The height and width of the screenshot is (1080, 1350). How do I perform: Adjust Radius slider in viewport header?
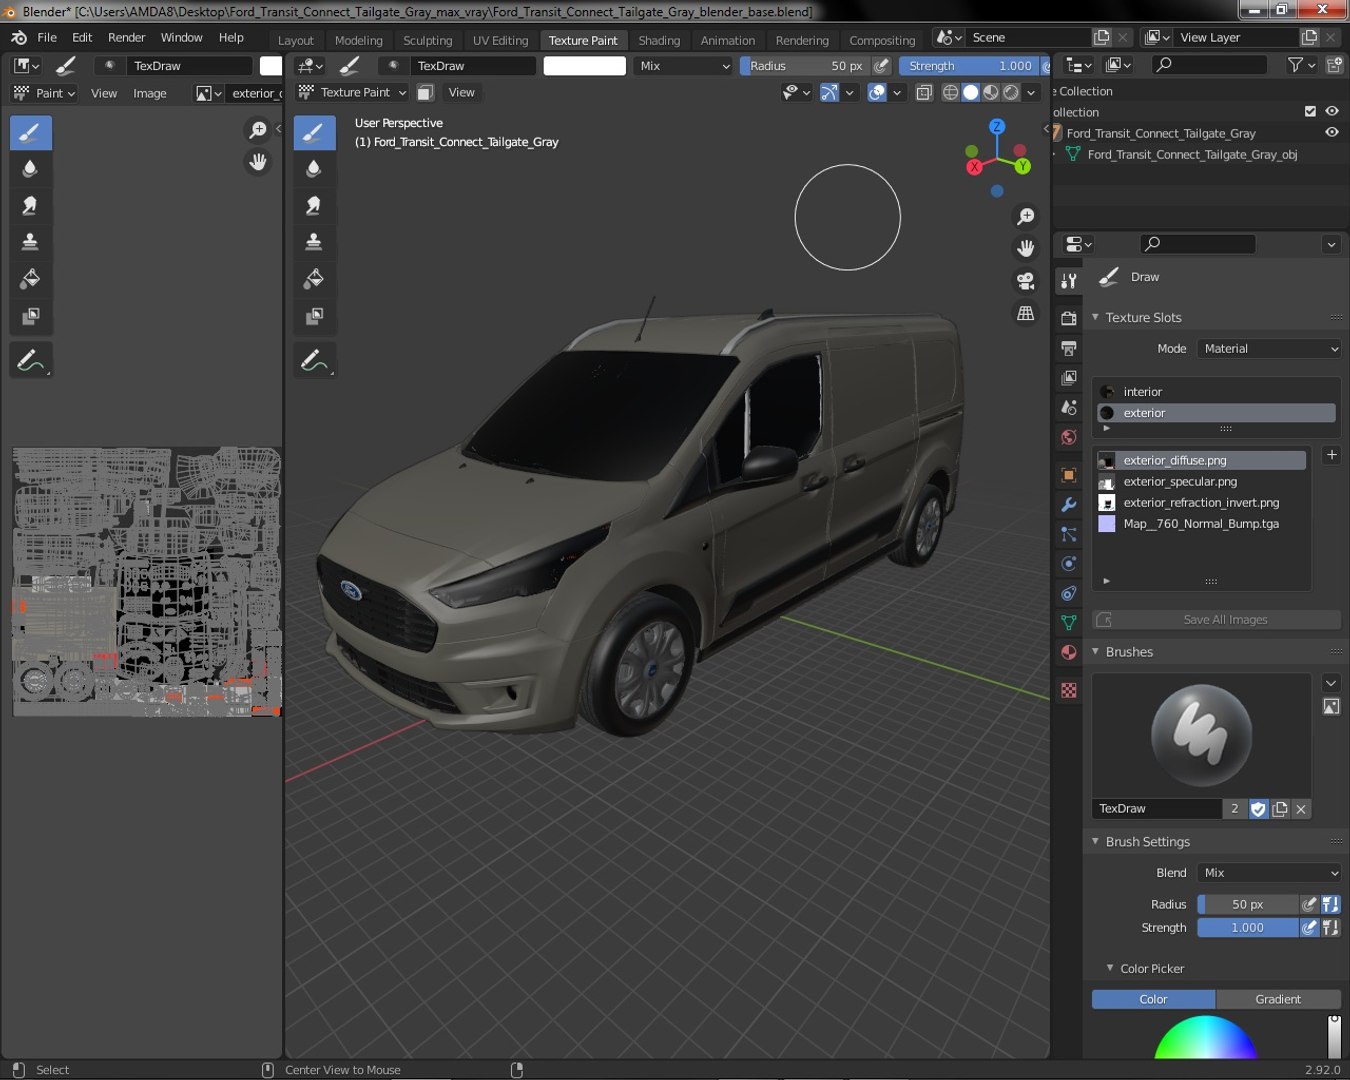[805, 66]
